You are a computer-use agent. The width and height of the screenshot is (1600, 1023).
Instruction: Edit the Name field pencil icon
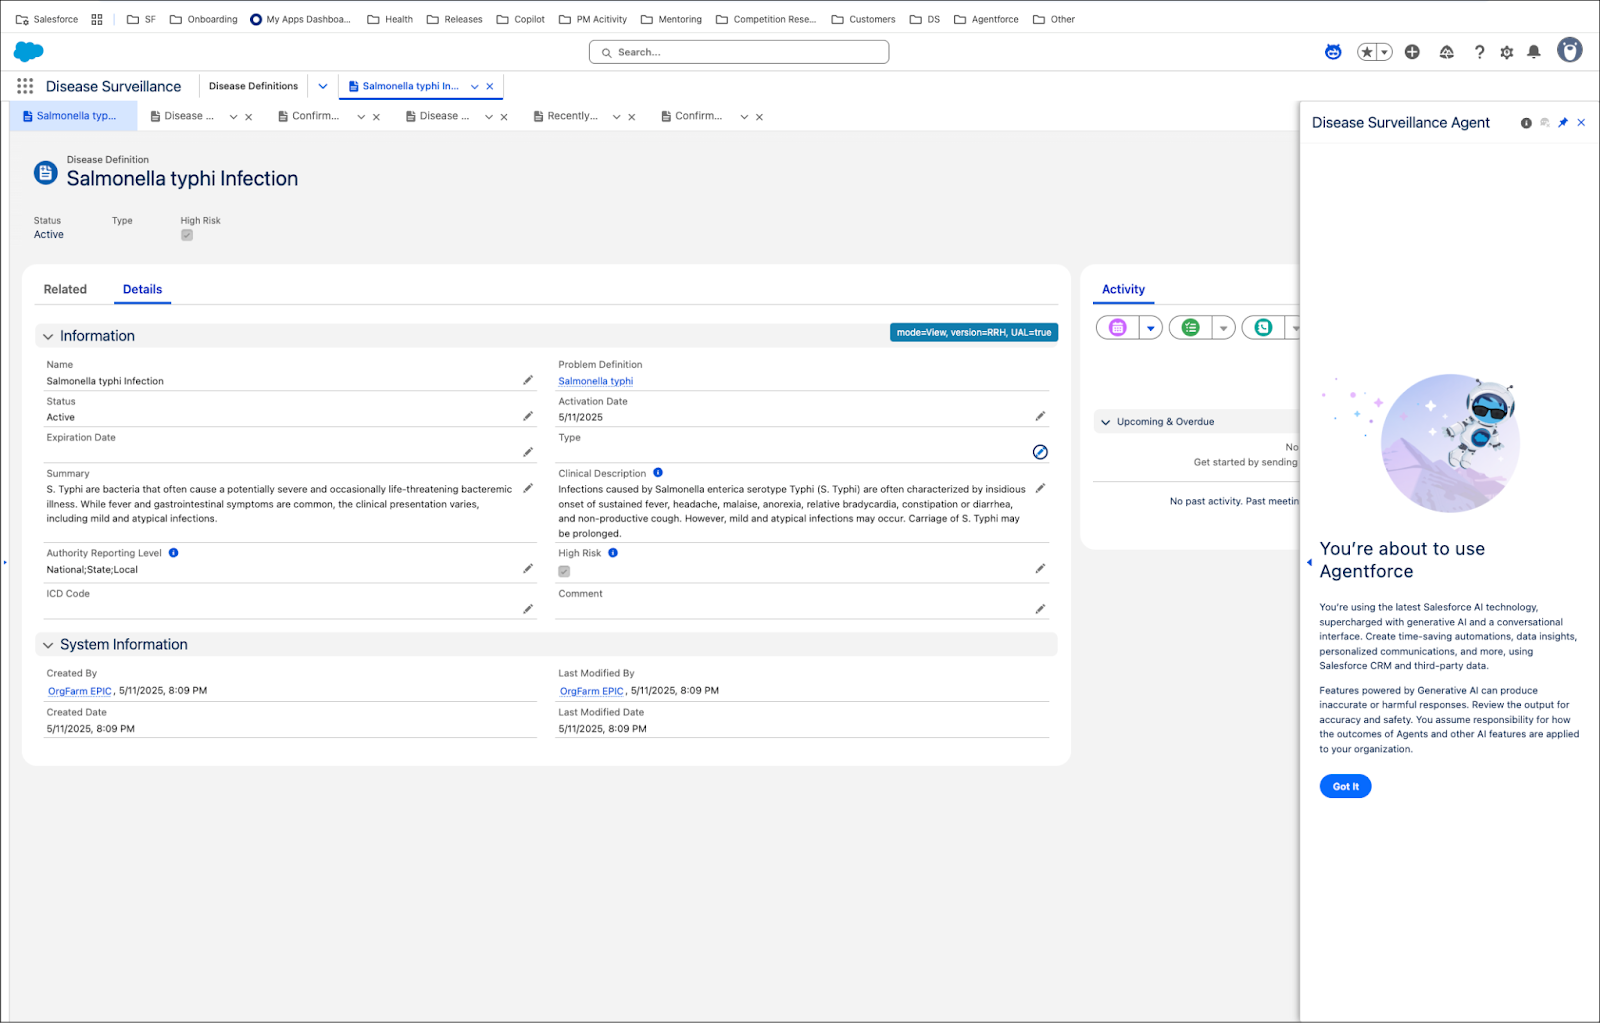[x=528, y=380]
